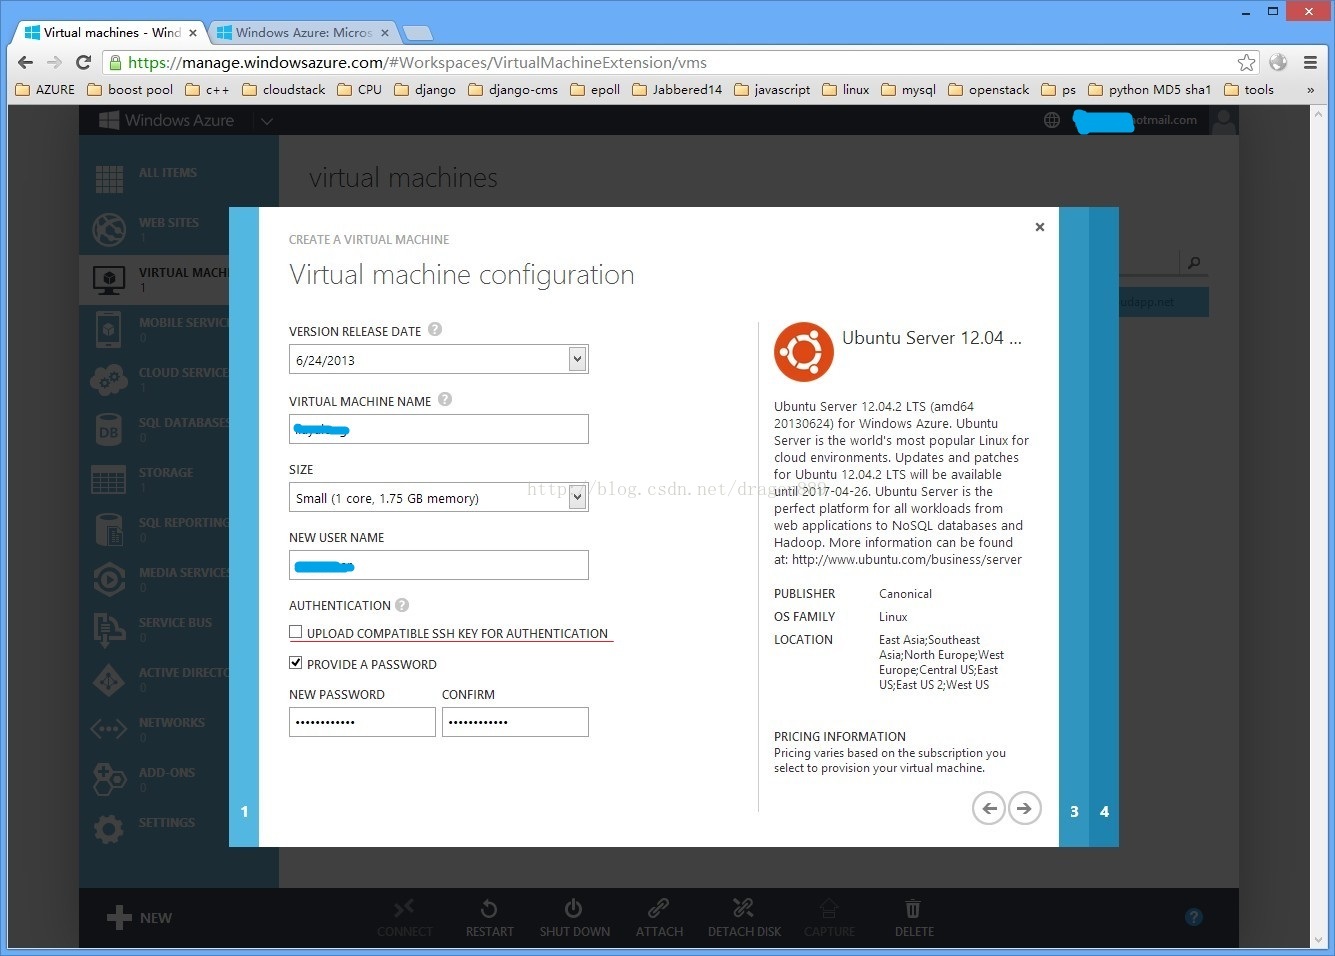The width and height of the screenshot is (1335, 956).
Task: Click the SHUT DOWN power icon
Action: point(574,908)
